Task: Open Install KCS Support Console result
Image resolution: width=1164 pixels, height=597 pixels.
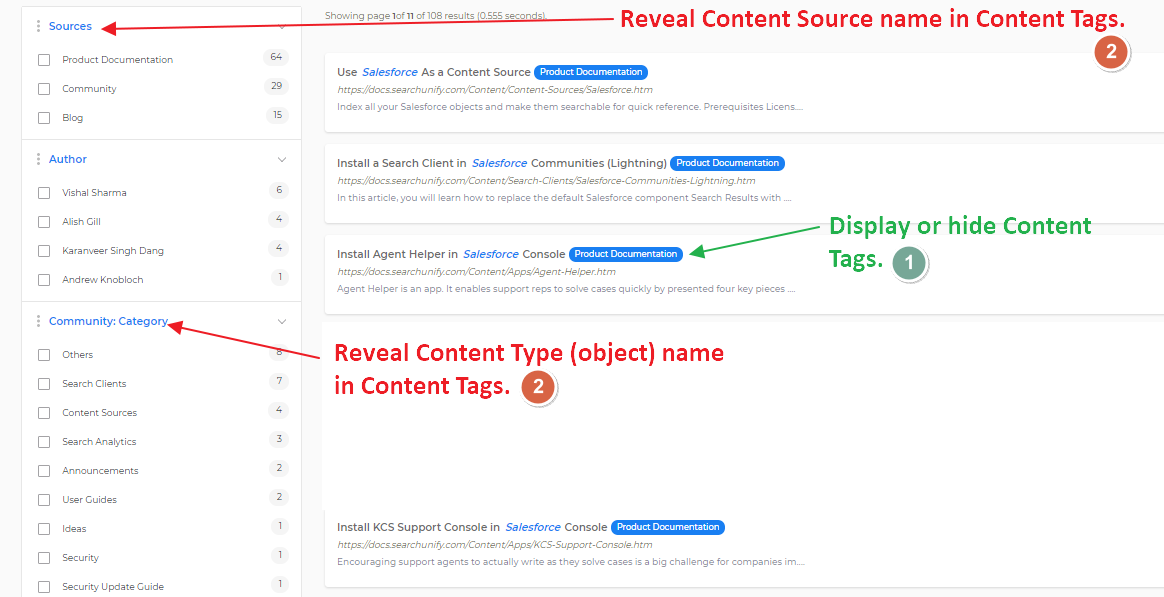Action: pos(471,527)
